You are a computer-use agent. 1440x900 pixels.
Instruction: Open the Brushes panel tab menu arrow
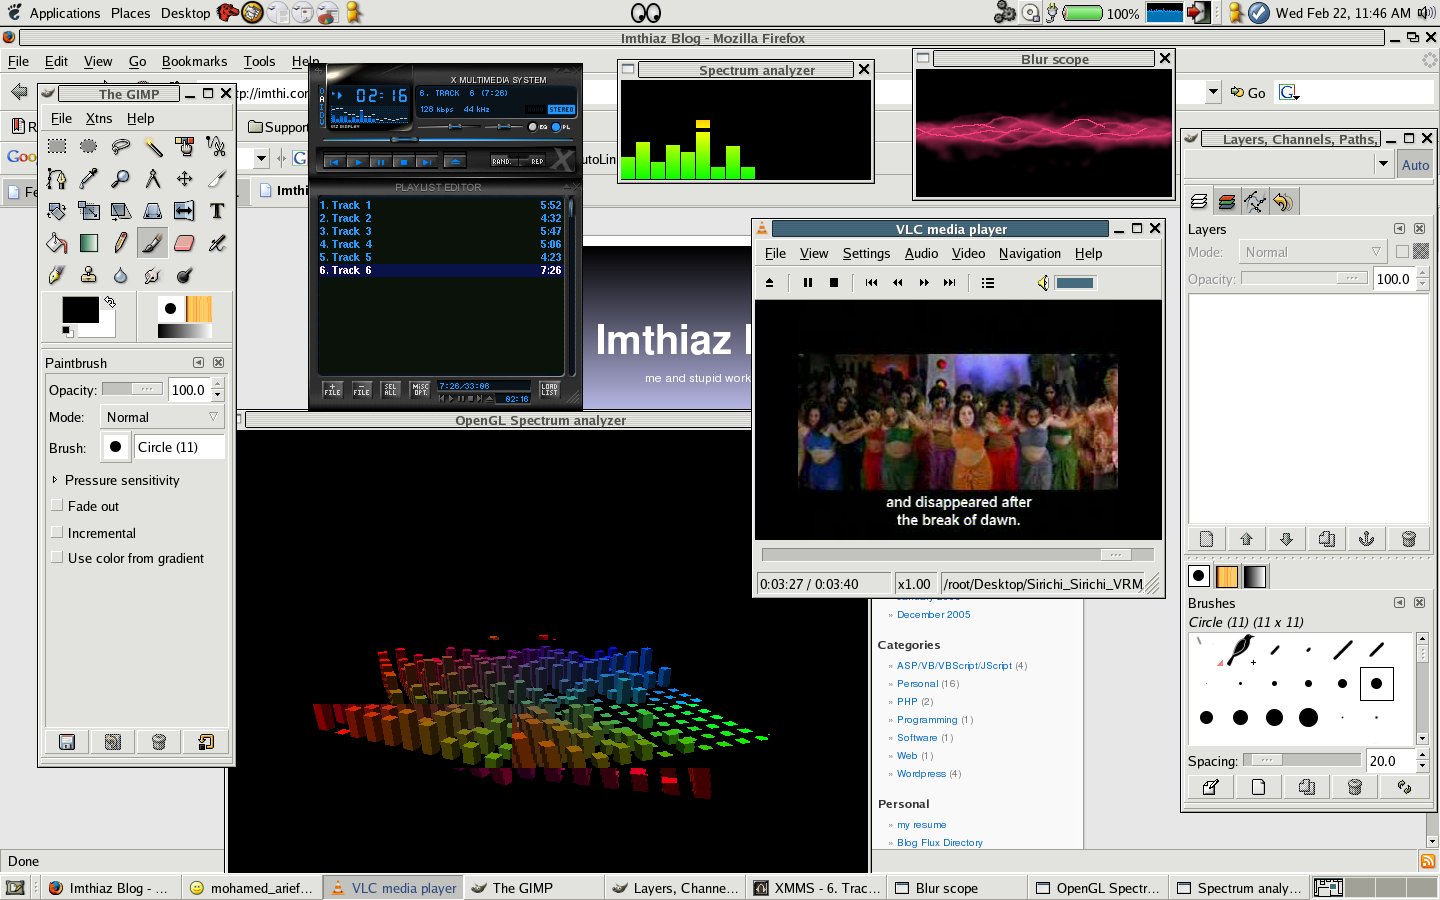(1399, 603)
